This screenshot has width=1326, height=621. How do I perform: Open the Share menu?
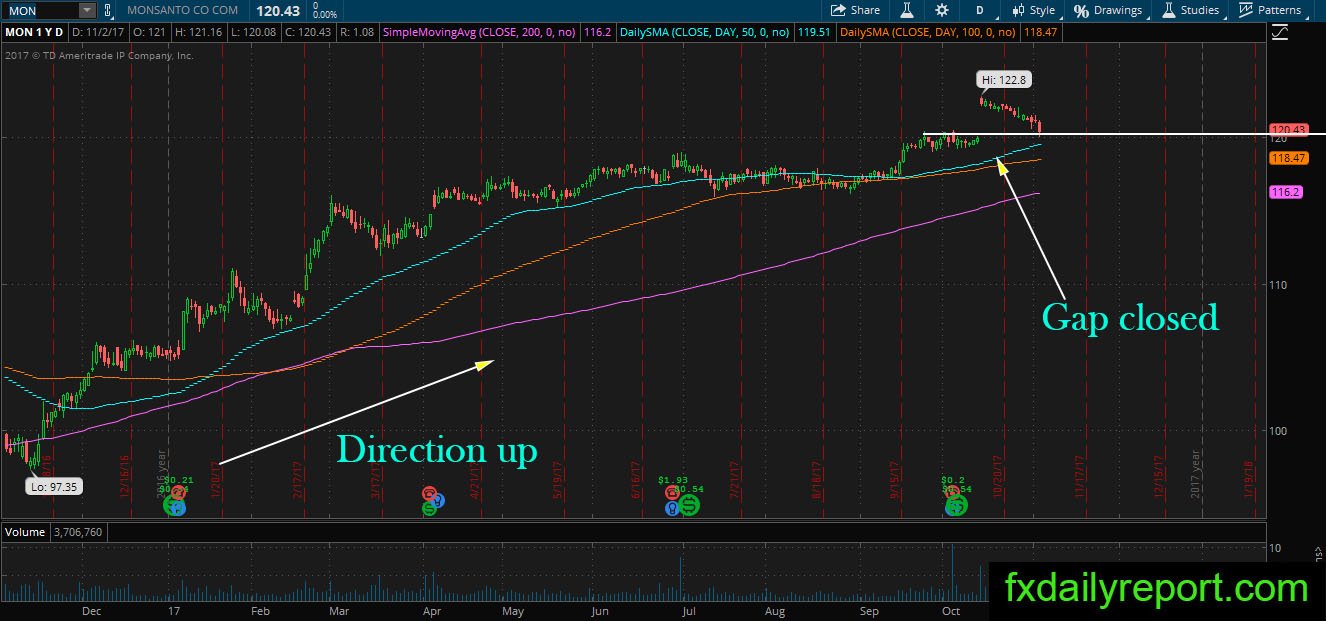pos(856,10)
